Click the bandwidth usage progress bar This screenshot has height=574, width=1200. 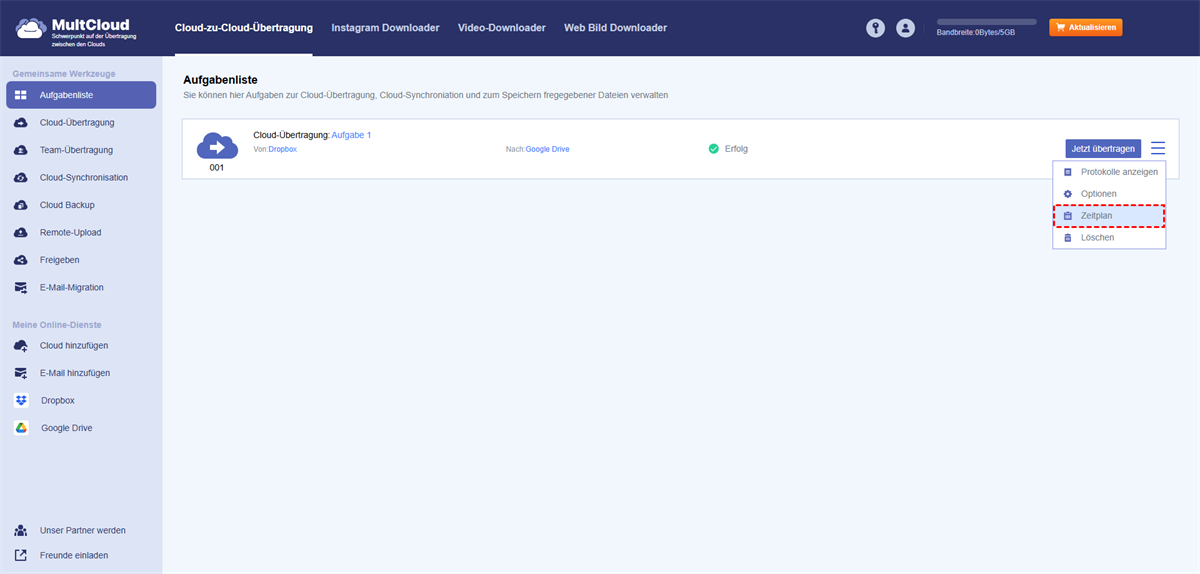coord(987,21)
